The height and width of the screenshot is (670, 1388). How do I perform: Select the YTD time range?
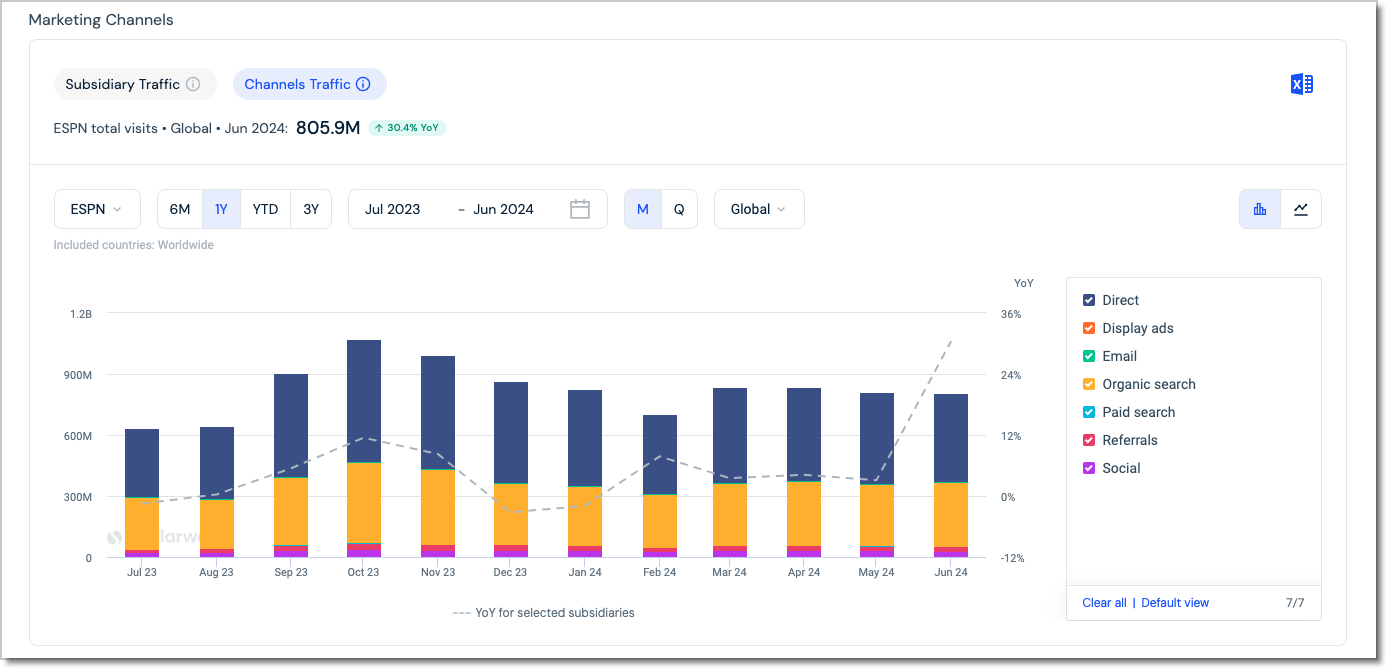click(265, 209)
